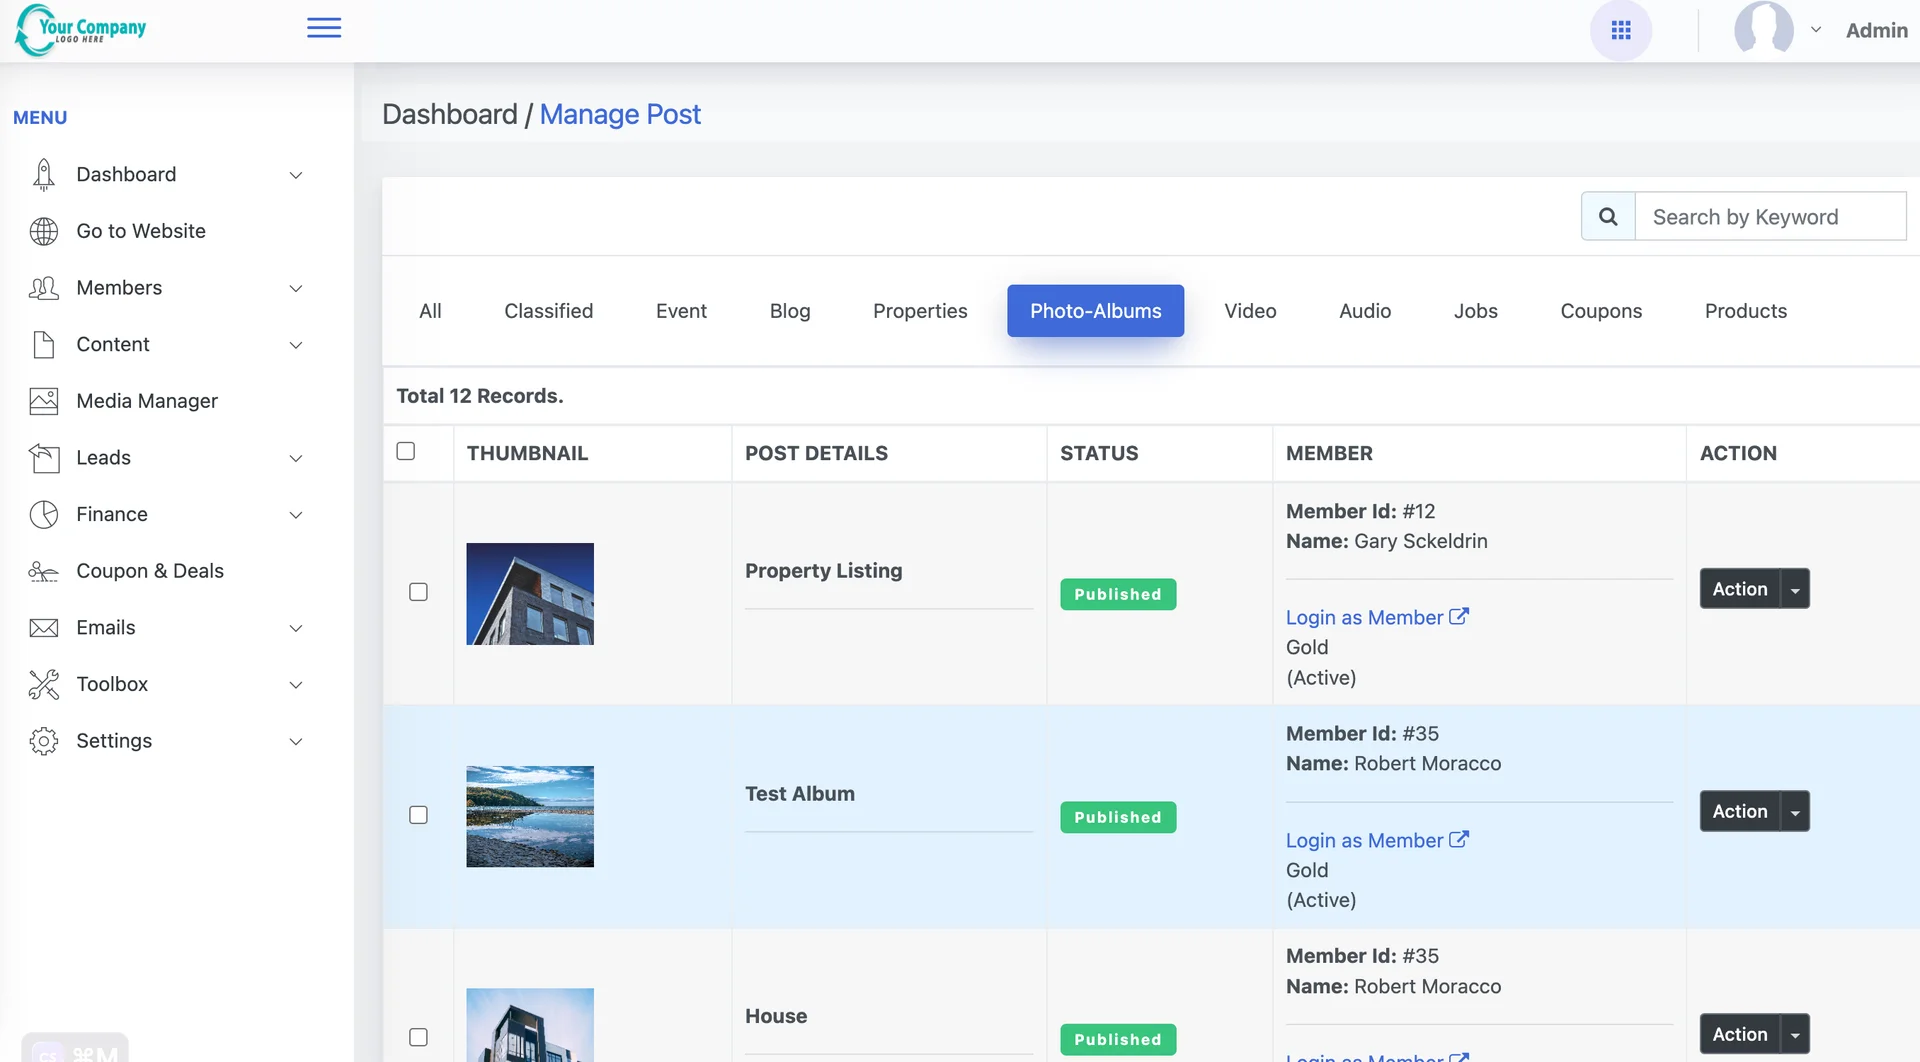Screen dimensions: 1920x1062
Task: Select the Emails envelope icon in sidebar
Action: (x=43, y=627)
